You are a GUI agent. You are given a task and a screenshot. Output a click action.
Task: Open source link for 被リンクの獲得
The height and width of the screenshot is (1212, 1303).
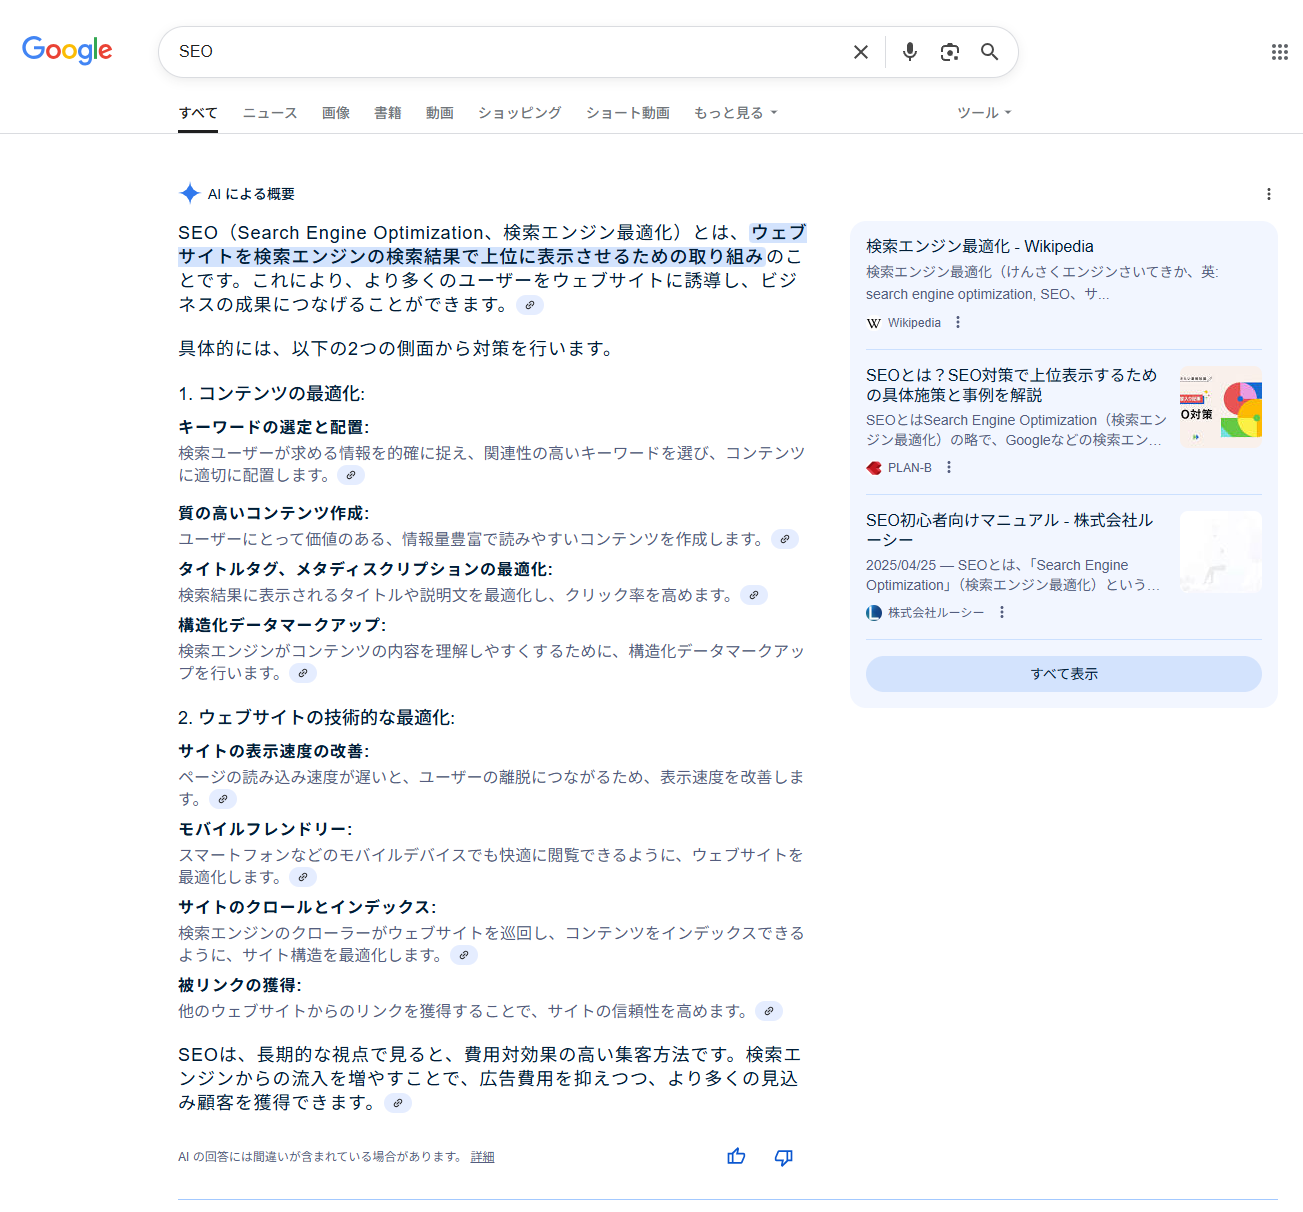[x=769, y=1011]
